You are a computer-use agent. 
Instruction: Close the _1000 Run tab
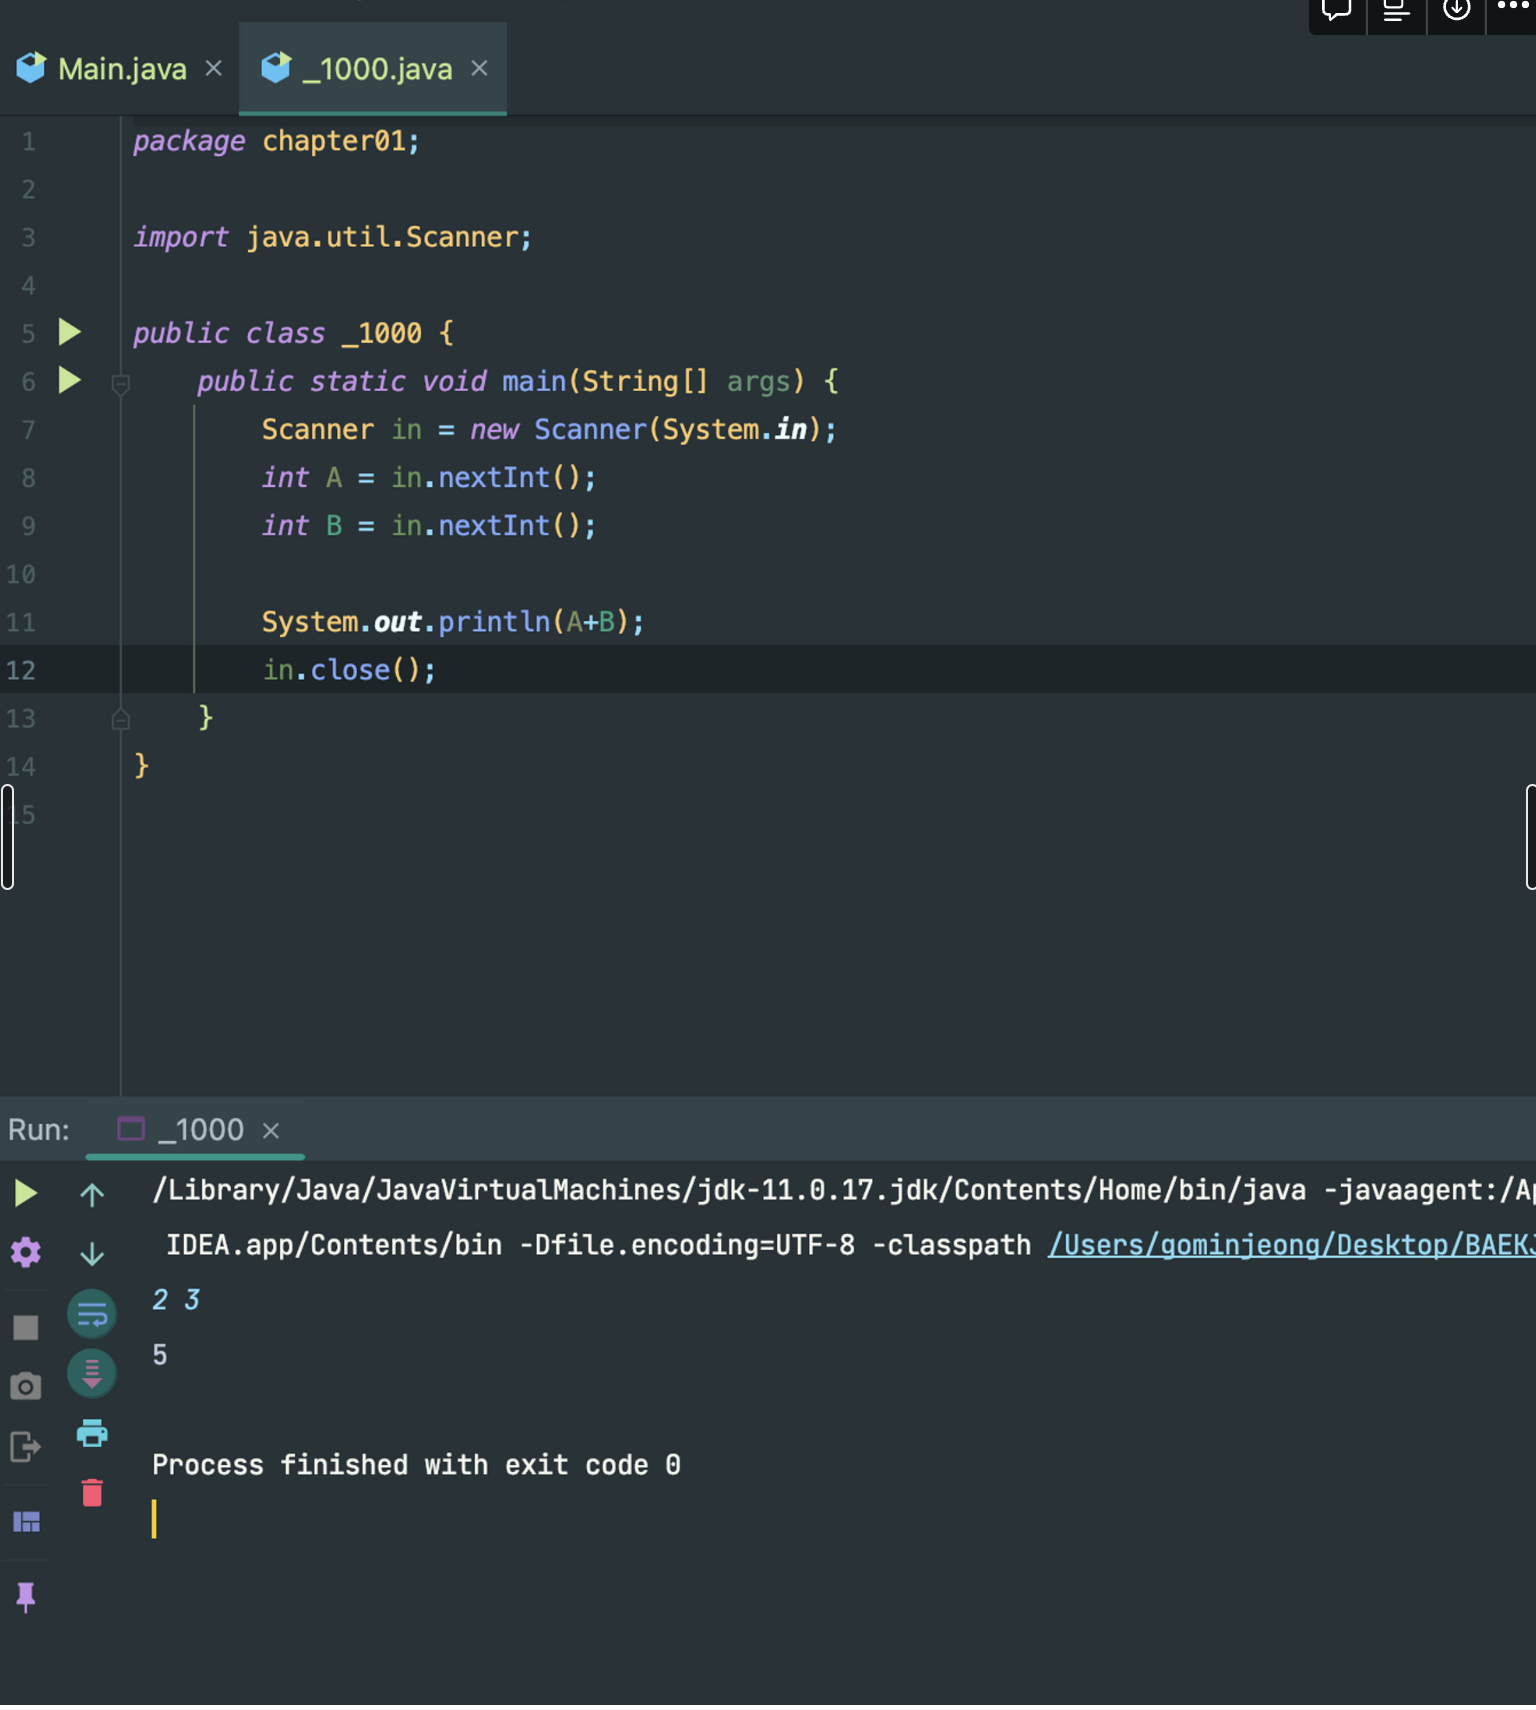coord(270,1130)
